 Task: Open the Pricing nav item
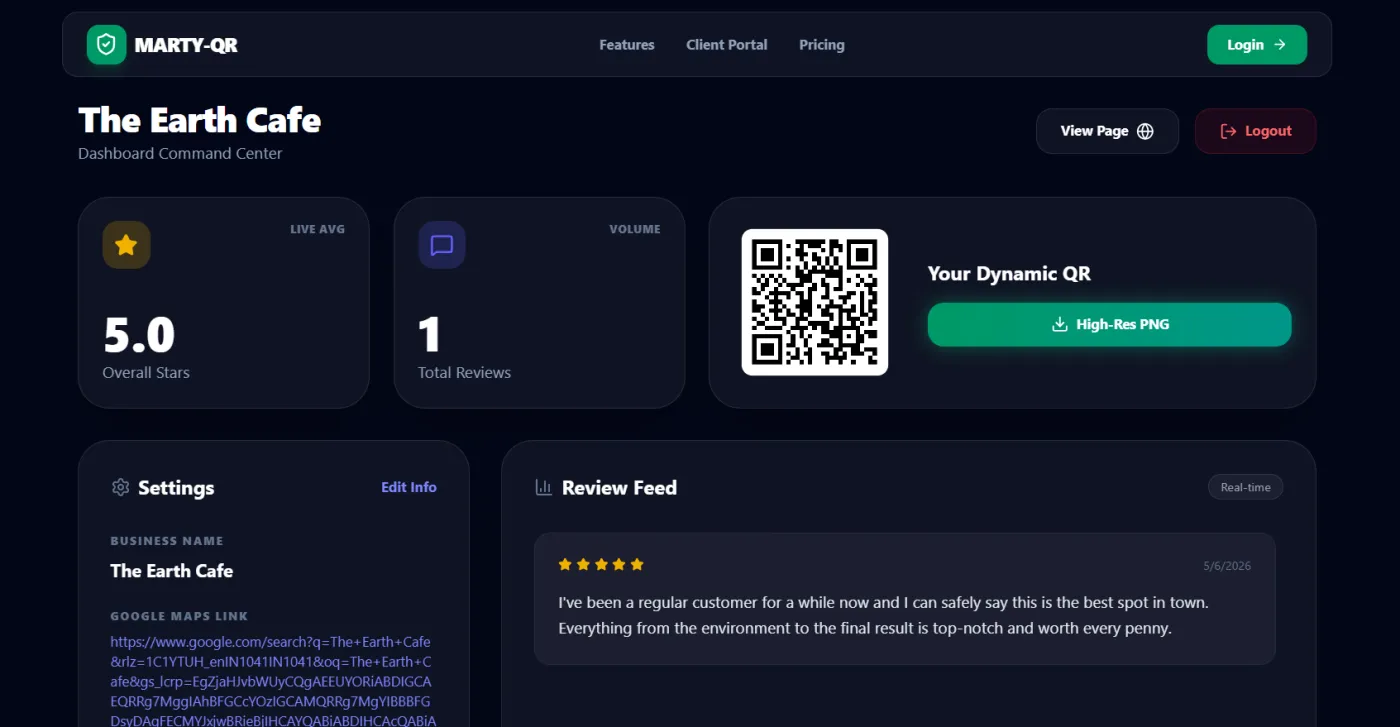click(822, 45)
